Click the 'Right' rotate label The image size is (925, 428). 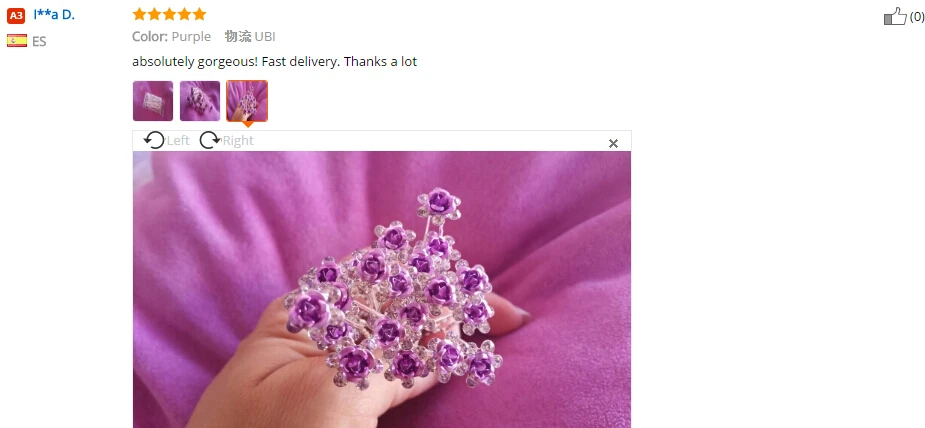(238, 140)
